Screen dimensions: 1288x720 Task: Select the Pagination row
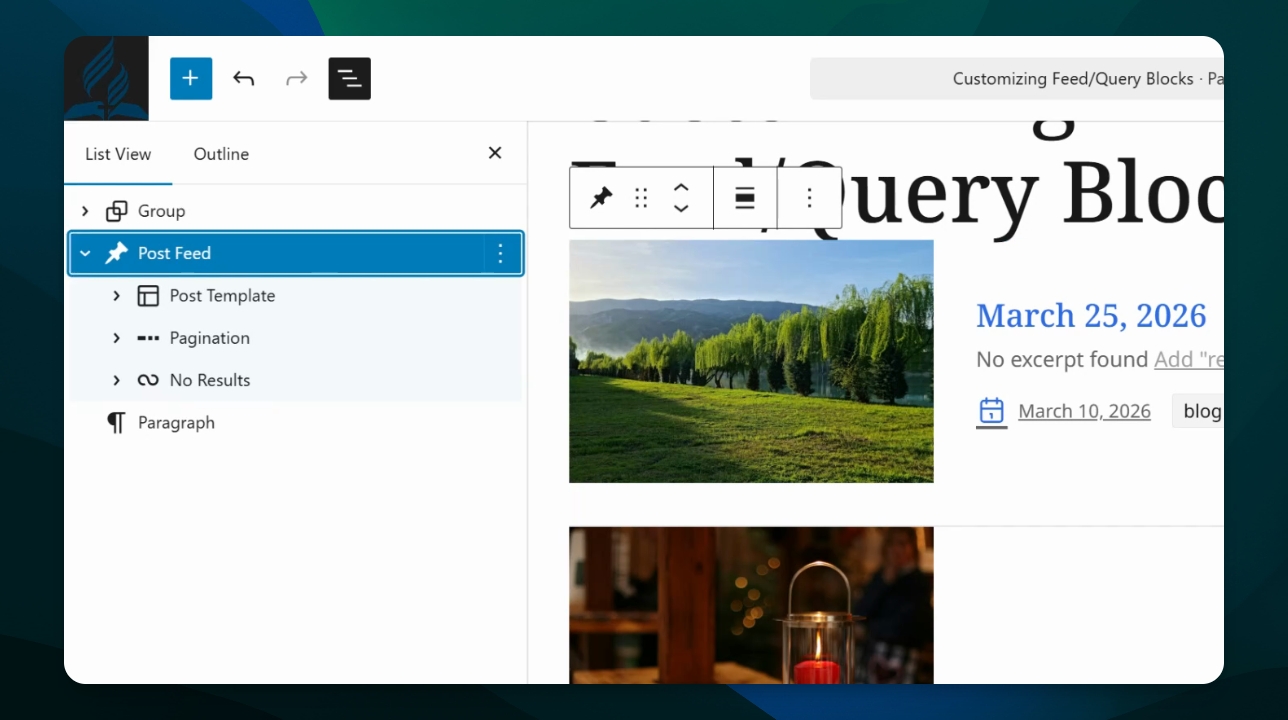point(296,338)
